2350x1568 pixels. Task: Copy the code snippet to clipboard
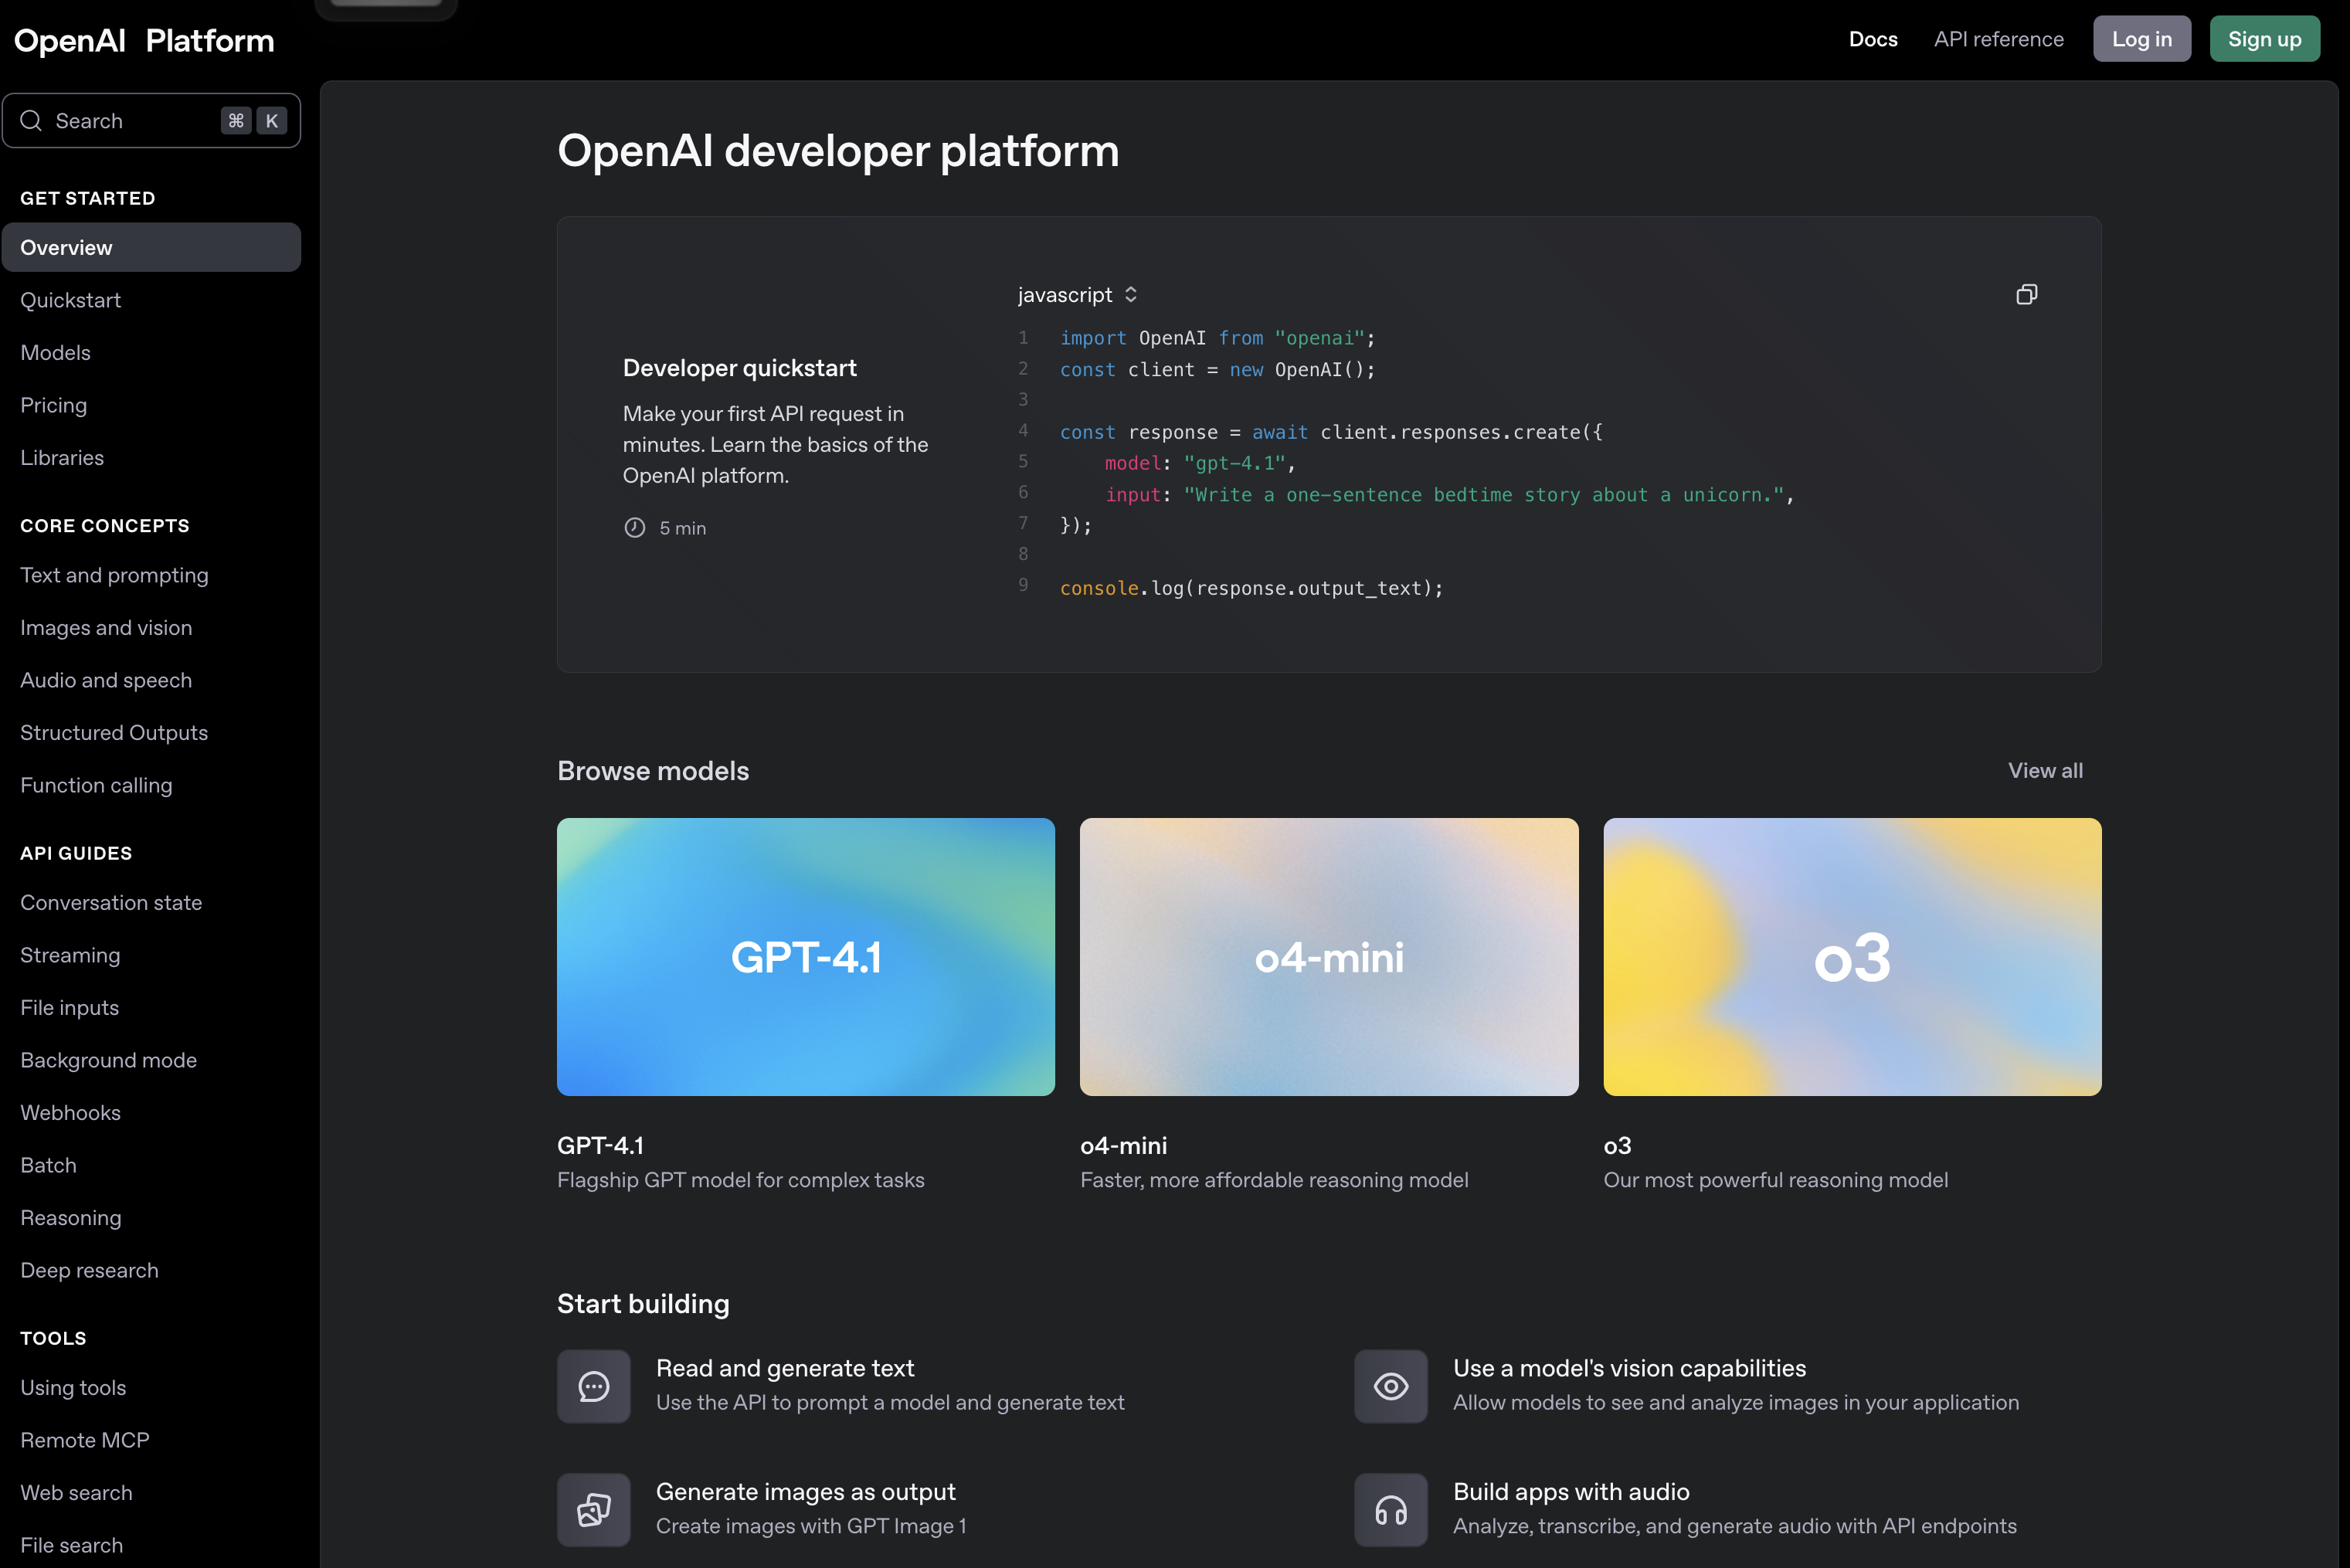point(2027,294)
